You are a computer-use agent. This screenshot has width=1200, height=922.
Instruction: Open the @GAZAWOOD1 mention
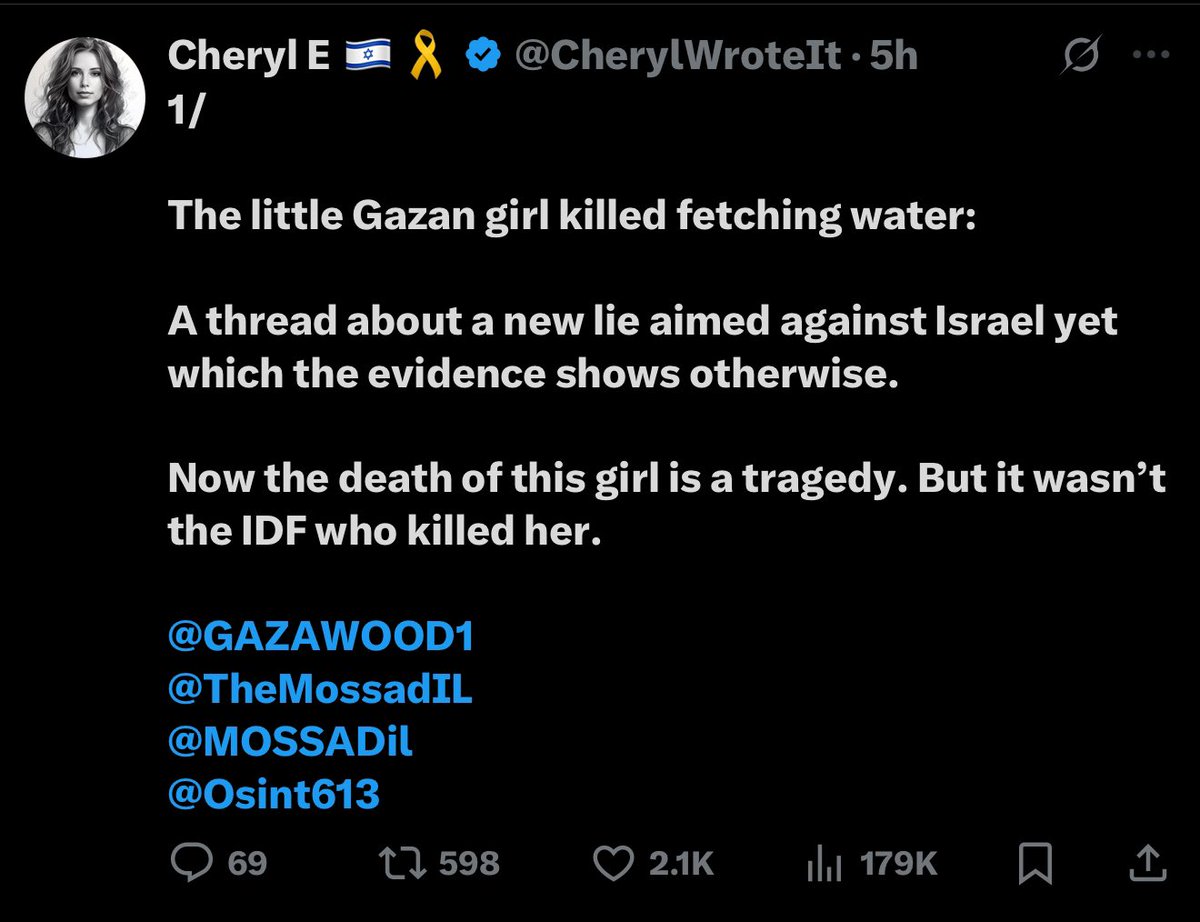(x=320, y=637)
